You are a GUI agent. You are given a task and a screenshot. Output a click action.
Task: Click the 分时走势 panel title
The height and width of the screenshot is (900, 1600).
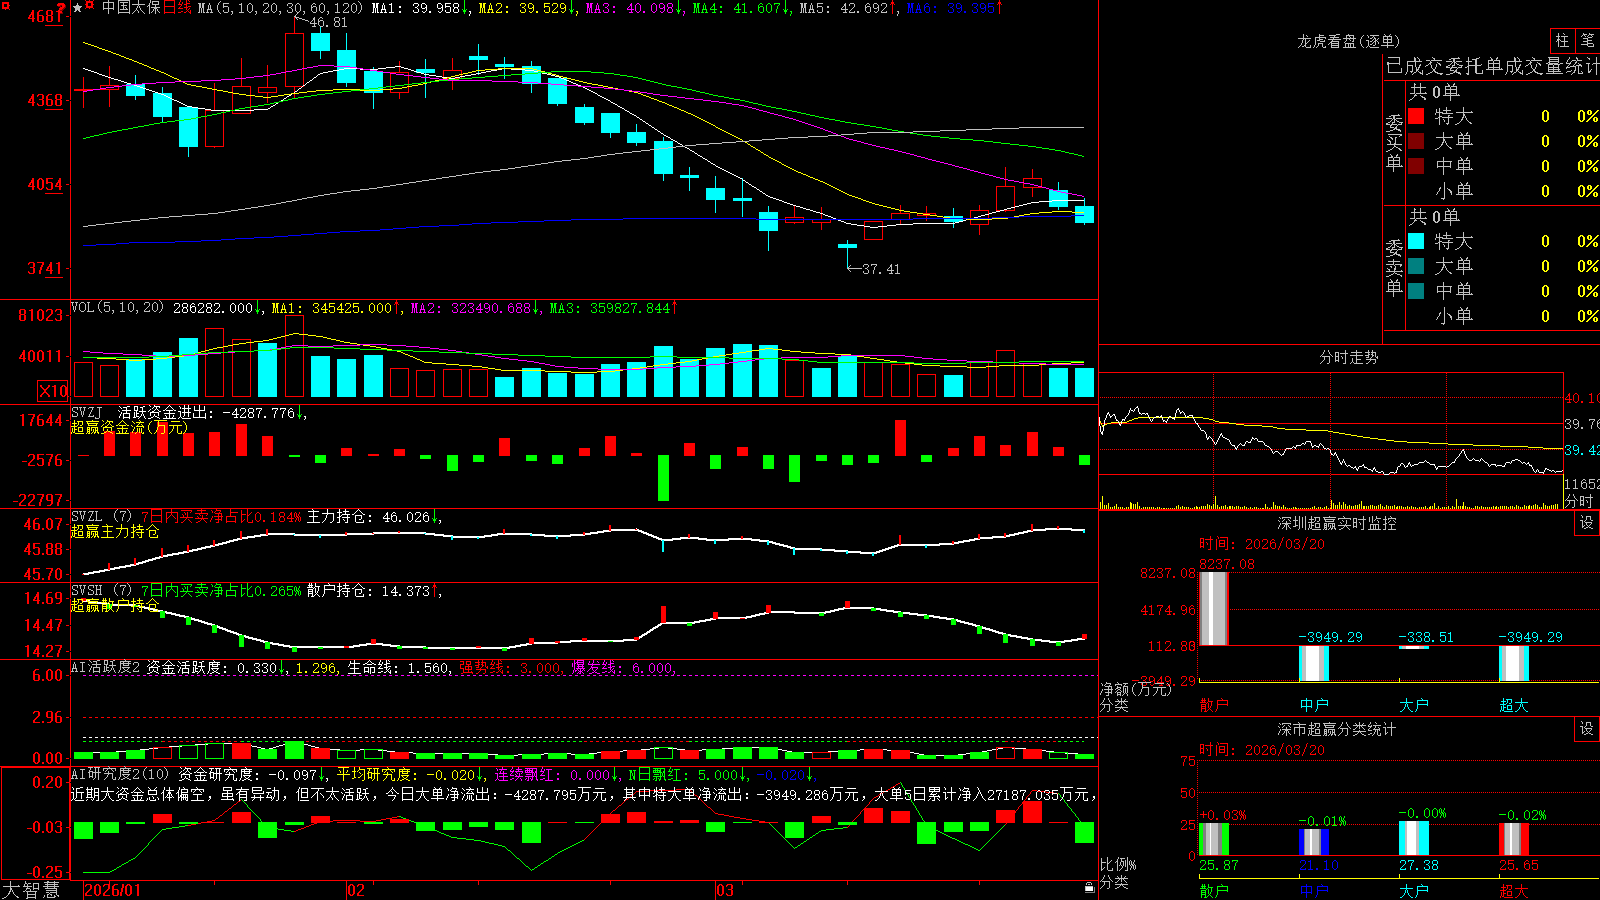1348,357
